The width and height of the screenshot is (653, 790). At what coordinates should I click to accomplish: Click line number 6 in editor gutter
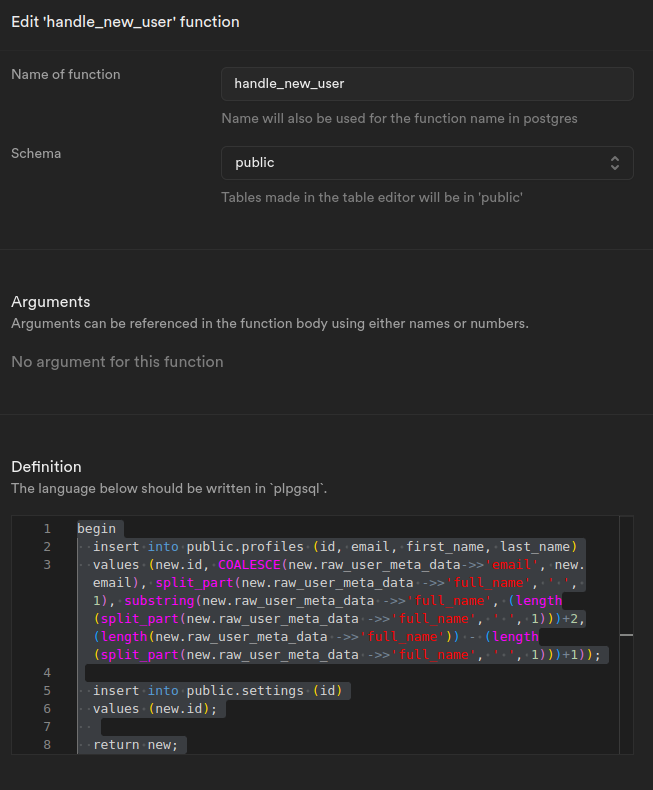tap(47, 709)
